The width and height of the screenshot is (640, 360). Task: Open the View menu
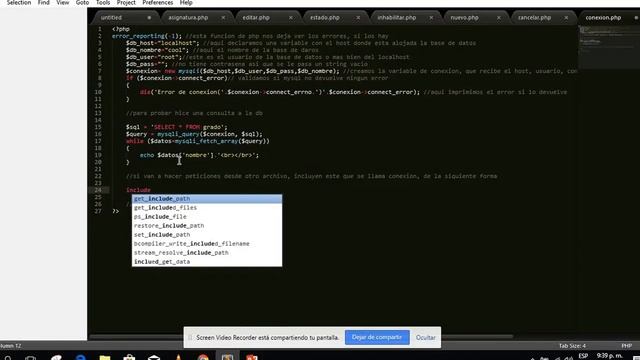(x=62, y=3)
